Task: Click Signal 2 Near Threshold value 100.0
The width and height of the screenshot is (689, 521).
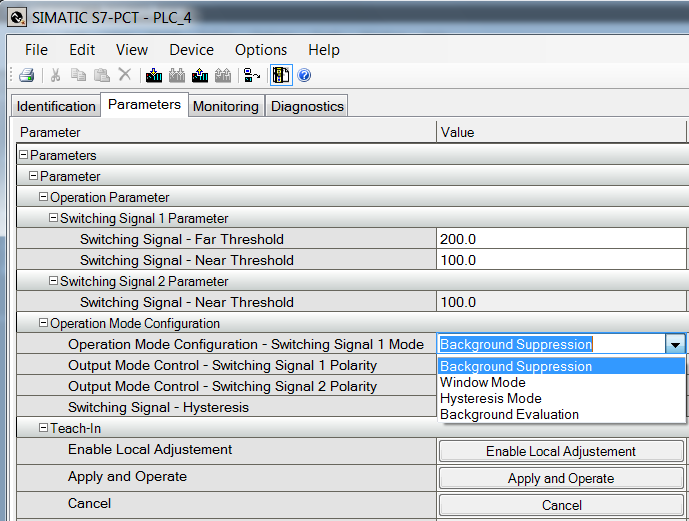Action: pyautogui.click(x=561, y=302)
